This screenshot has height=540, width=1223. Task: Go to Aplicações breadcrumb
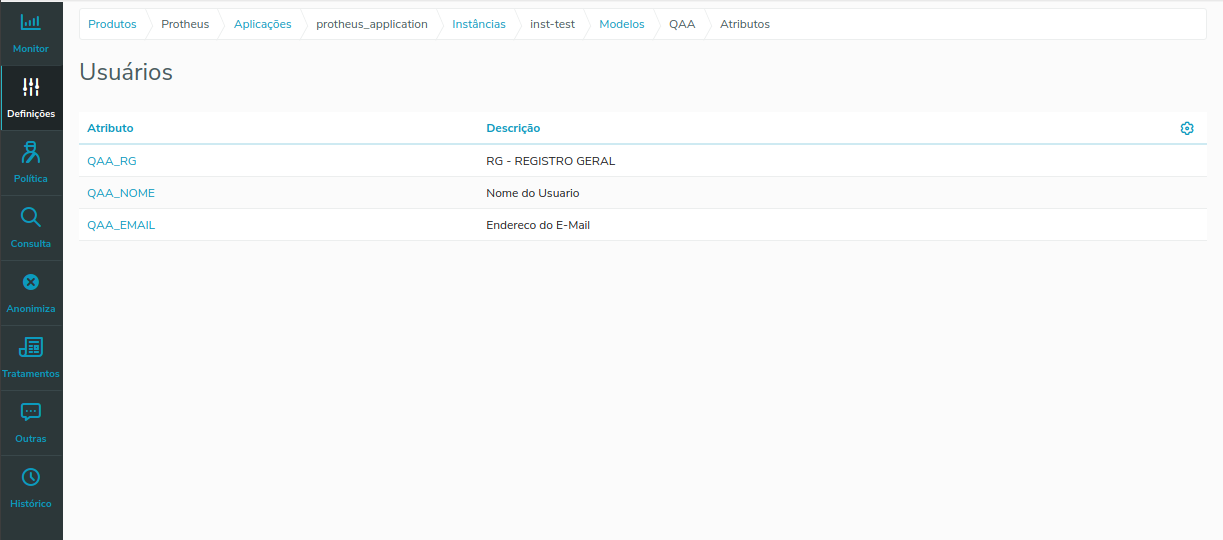263,24
